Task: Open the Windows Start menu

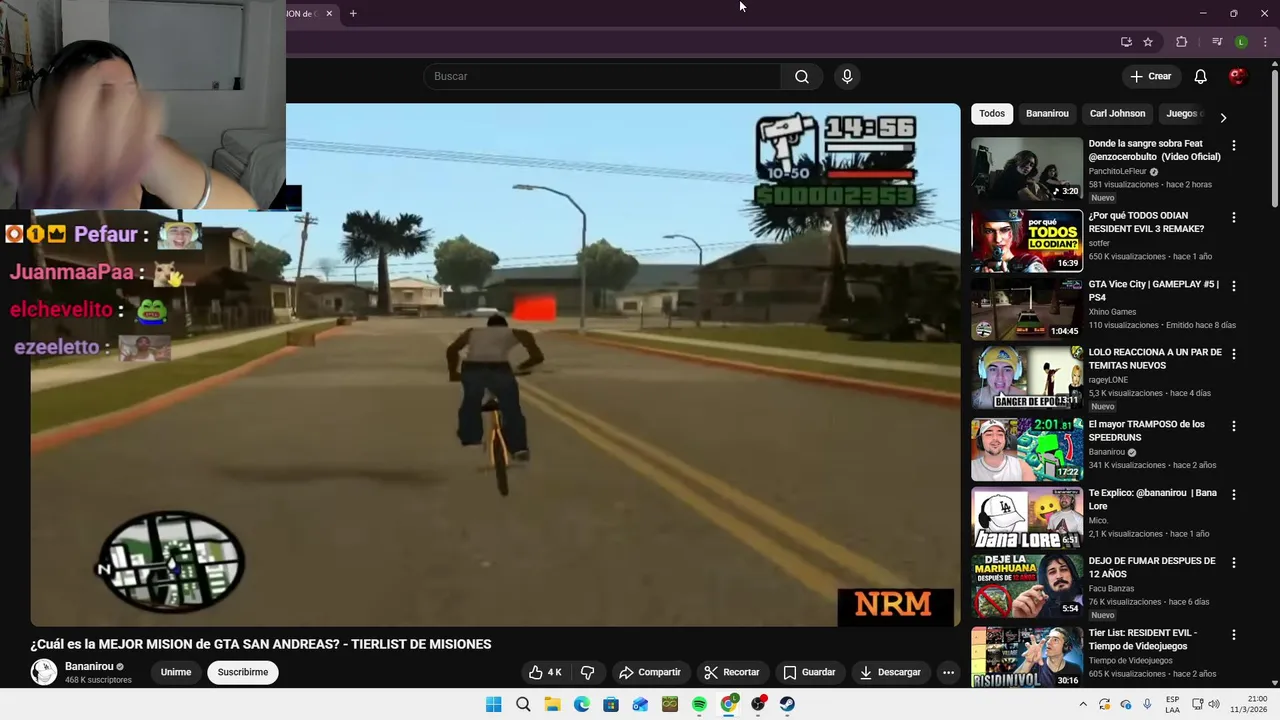Action: 494,704
